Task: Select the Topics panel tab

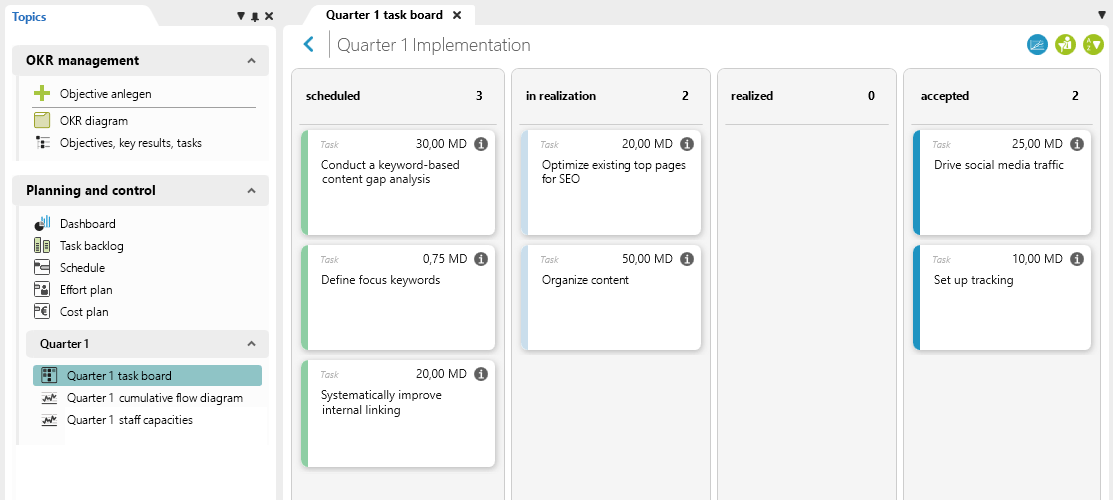Action: click(x=29, y=16)
